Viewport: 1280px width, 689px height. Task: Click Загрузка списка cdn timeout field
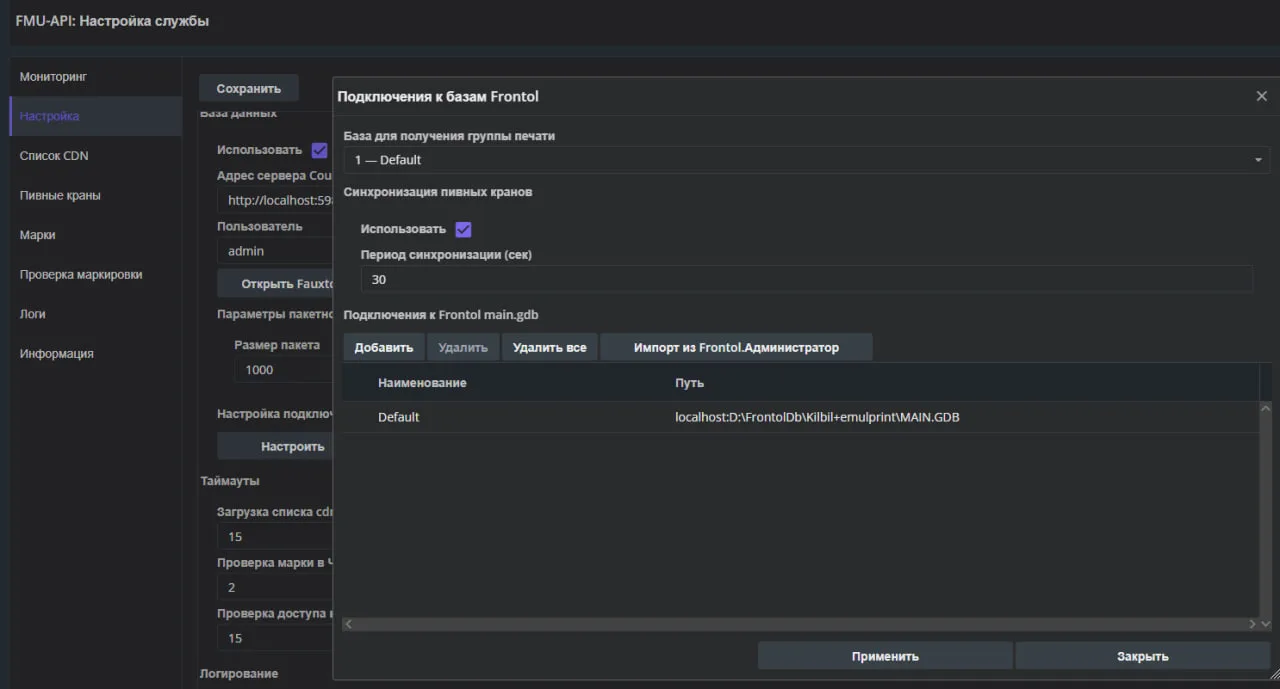(275, 537)
